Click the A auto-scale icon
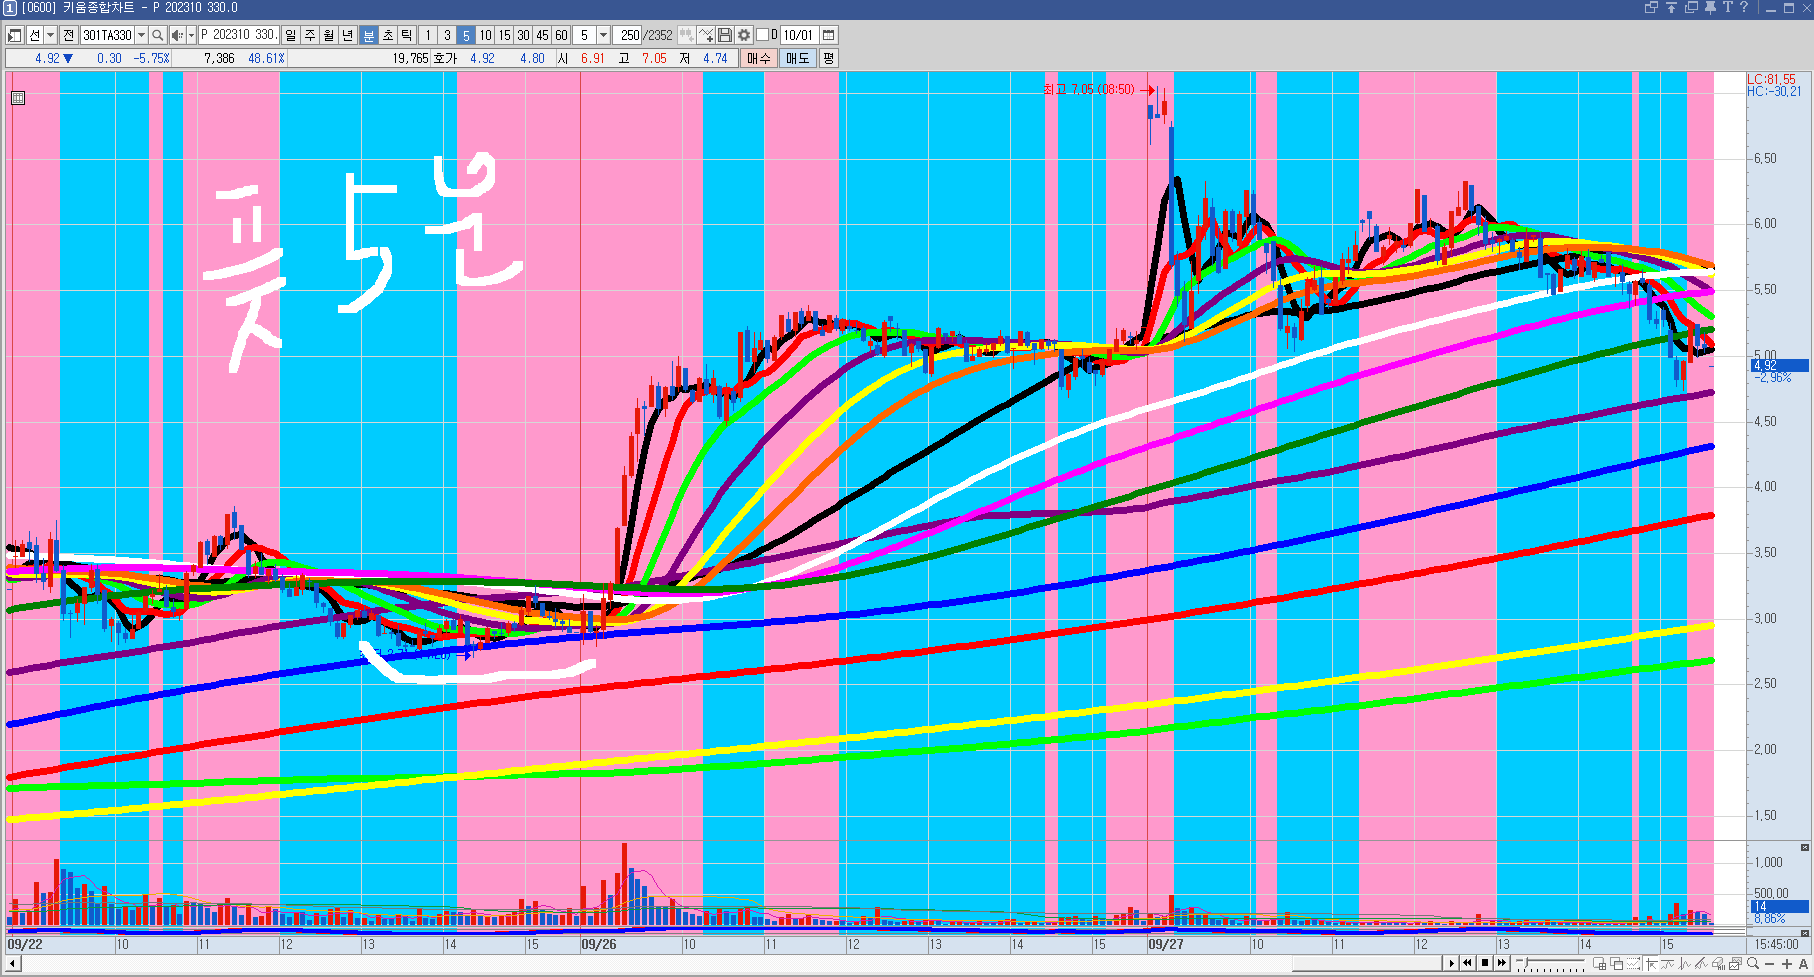This screenshot has width=1814, height=977. pos(1803,963)
